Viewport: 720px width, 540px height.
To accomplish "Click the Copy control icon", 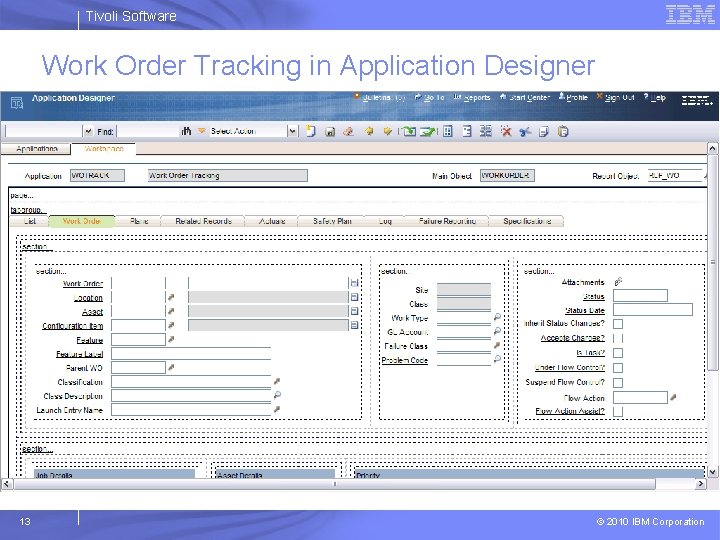I will pos(544,132).
